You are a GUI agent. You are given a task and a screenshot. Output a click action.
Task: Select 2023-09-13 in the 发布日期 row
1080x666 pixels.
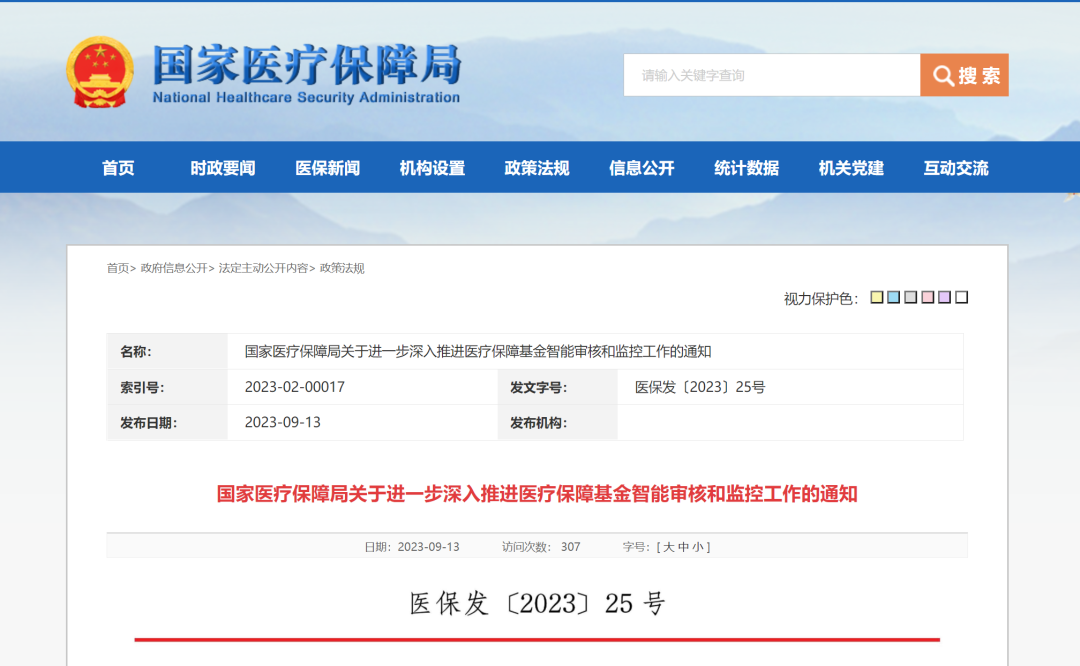pyautogui.click(x=282, y=422)
